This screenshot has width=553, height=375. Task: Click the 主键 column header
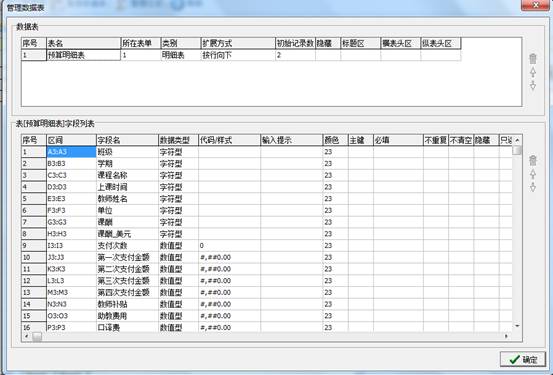coord(360,140)
